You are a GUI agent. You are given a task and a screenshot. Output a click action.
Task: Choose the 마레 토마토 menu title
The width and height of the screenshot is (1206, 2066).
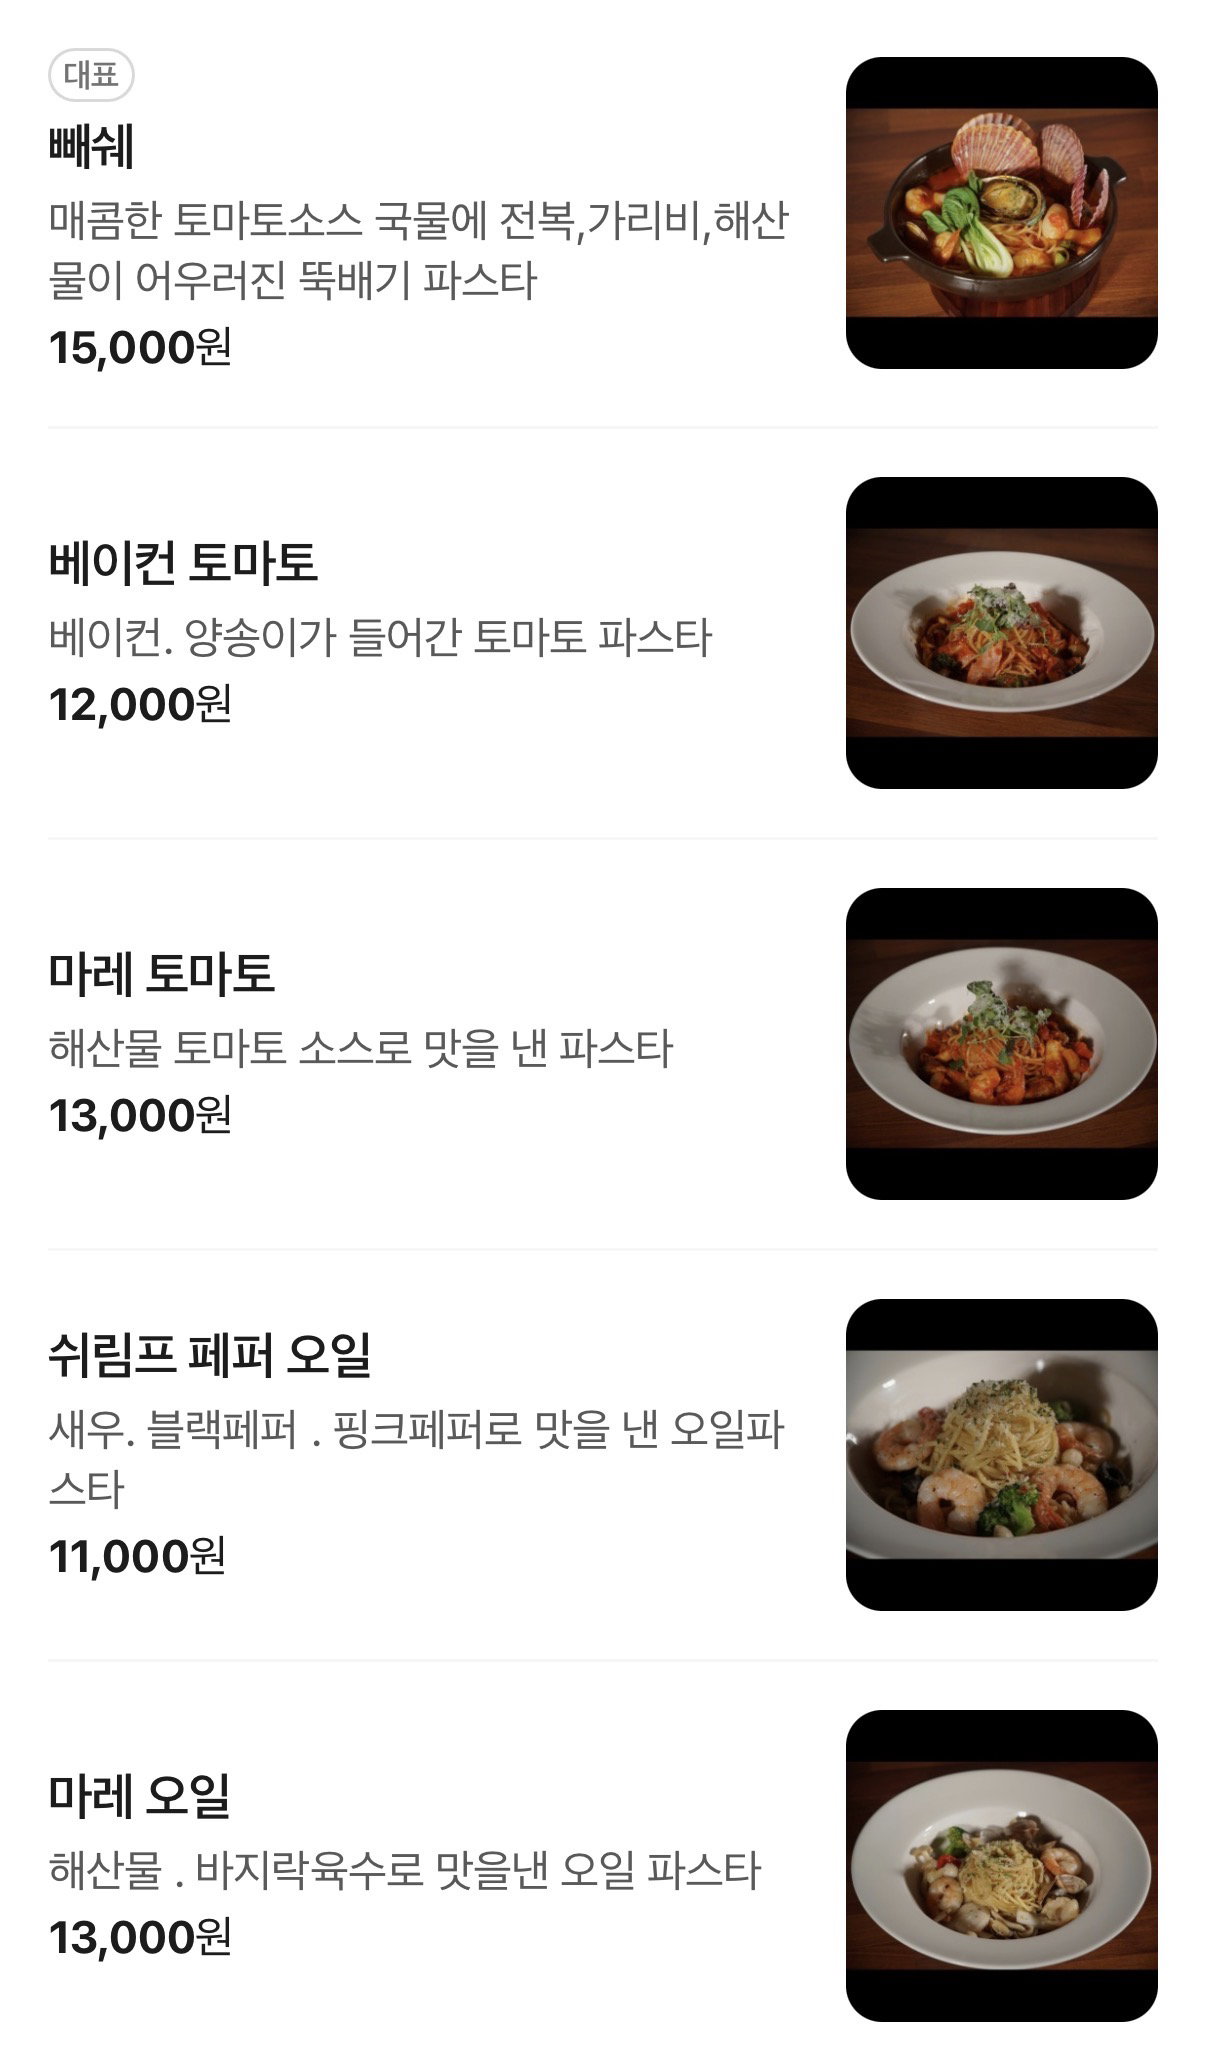(x=161, y=973)
